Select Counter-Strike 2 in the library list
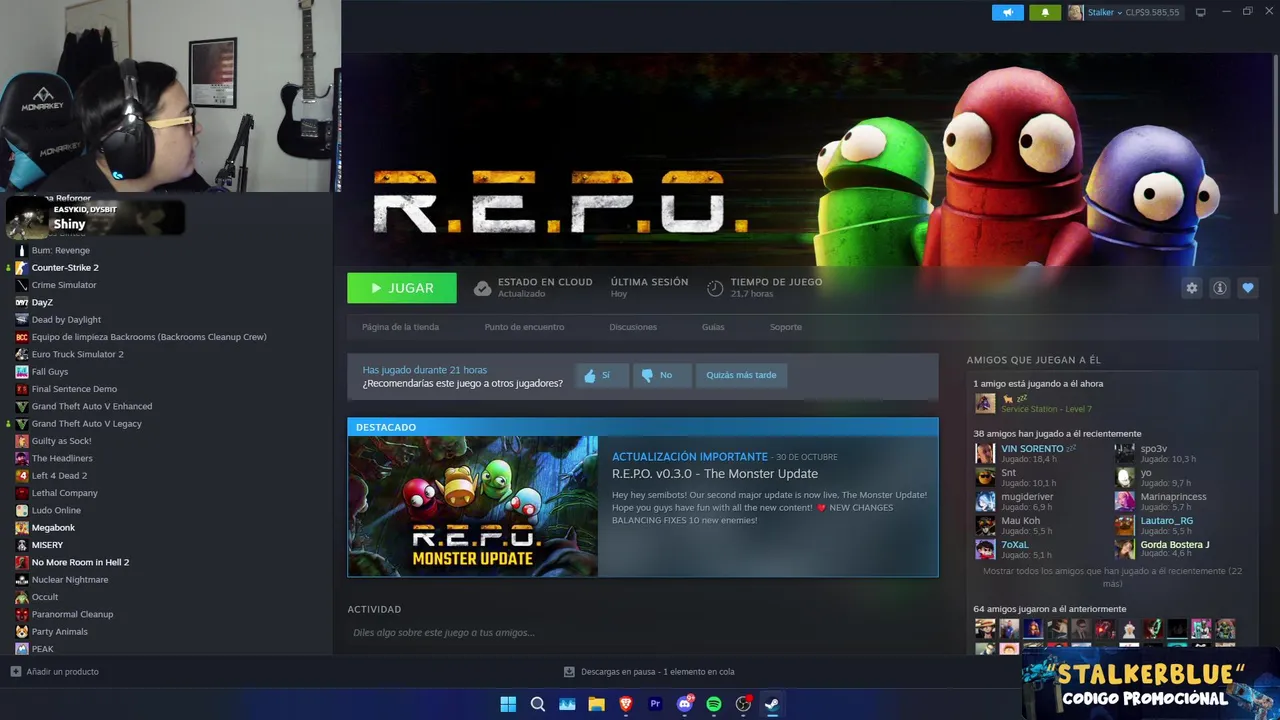Screen dimensions: 1280x720 tap(65, 268)
